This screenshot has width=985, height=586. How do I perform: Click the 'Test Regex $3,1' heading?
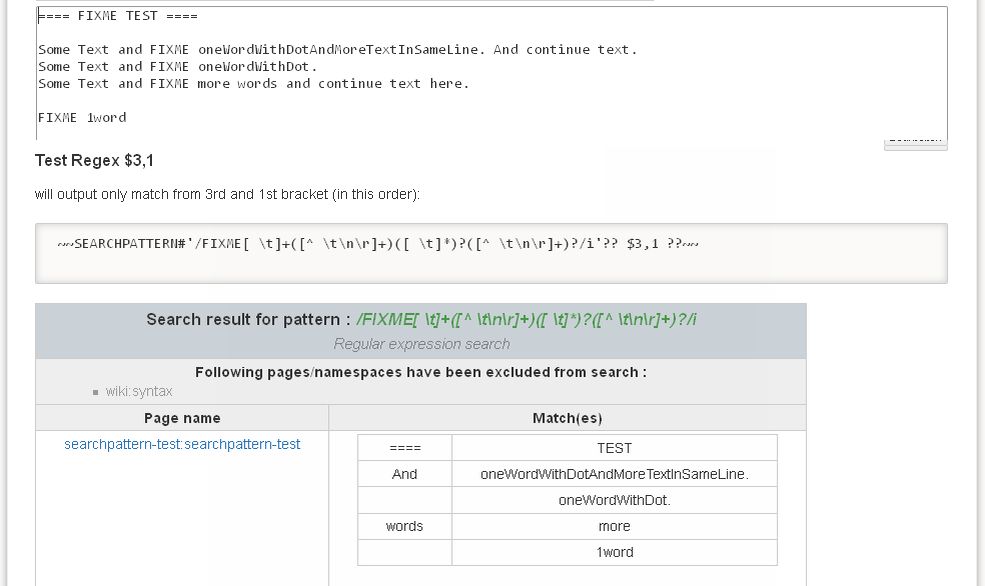coord(94,161)
